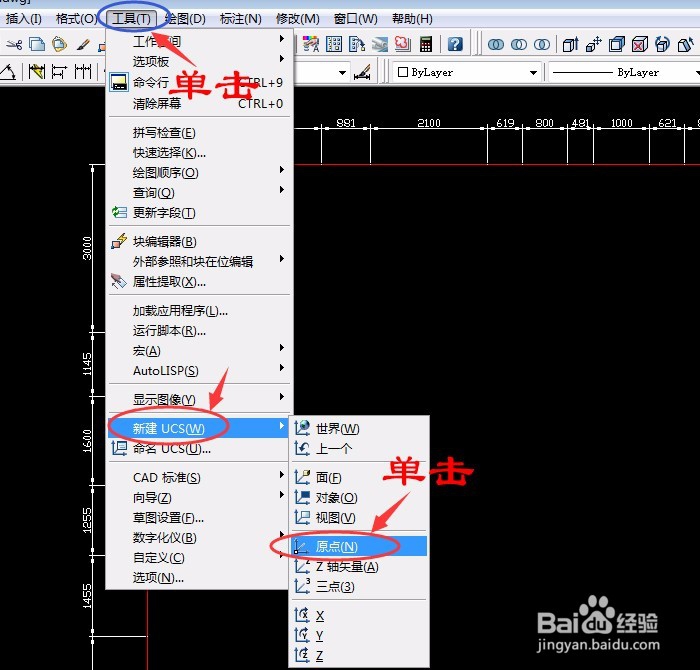This screenshot has width=700, height=670.
Task: Expand the 工作空间 submenu
Action: point(200,41)
